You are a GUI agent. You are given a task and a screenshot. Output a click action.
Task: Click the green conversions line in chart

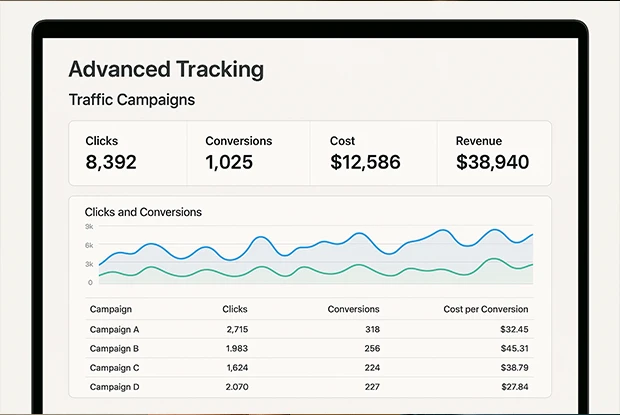tap(260, 268)
